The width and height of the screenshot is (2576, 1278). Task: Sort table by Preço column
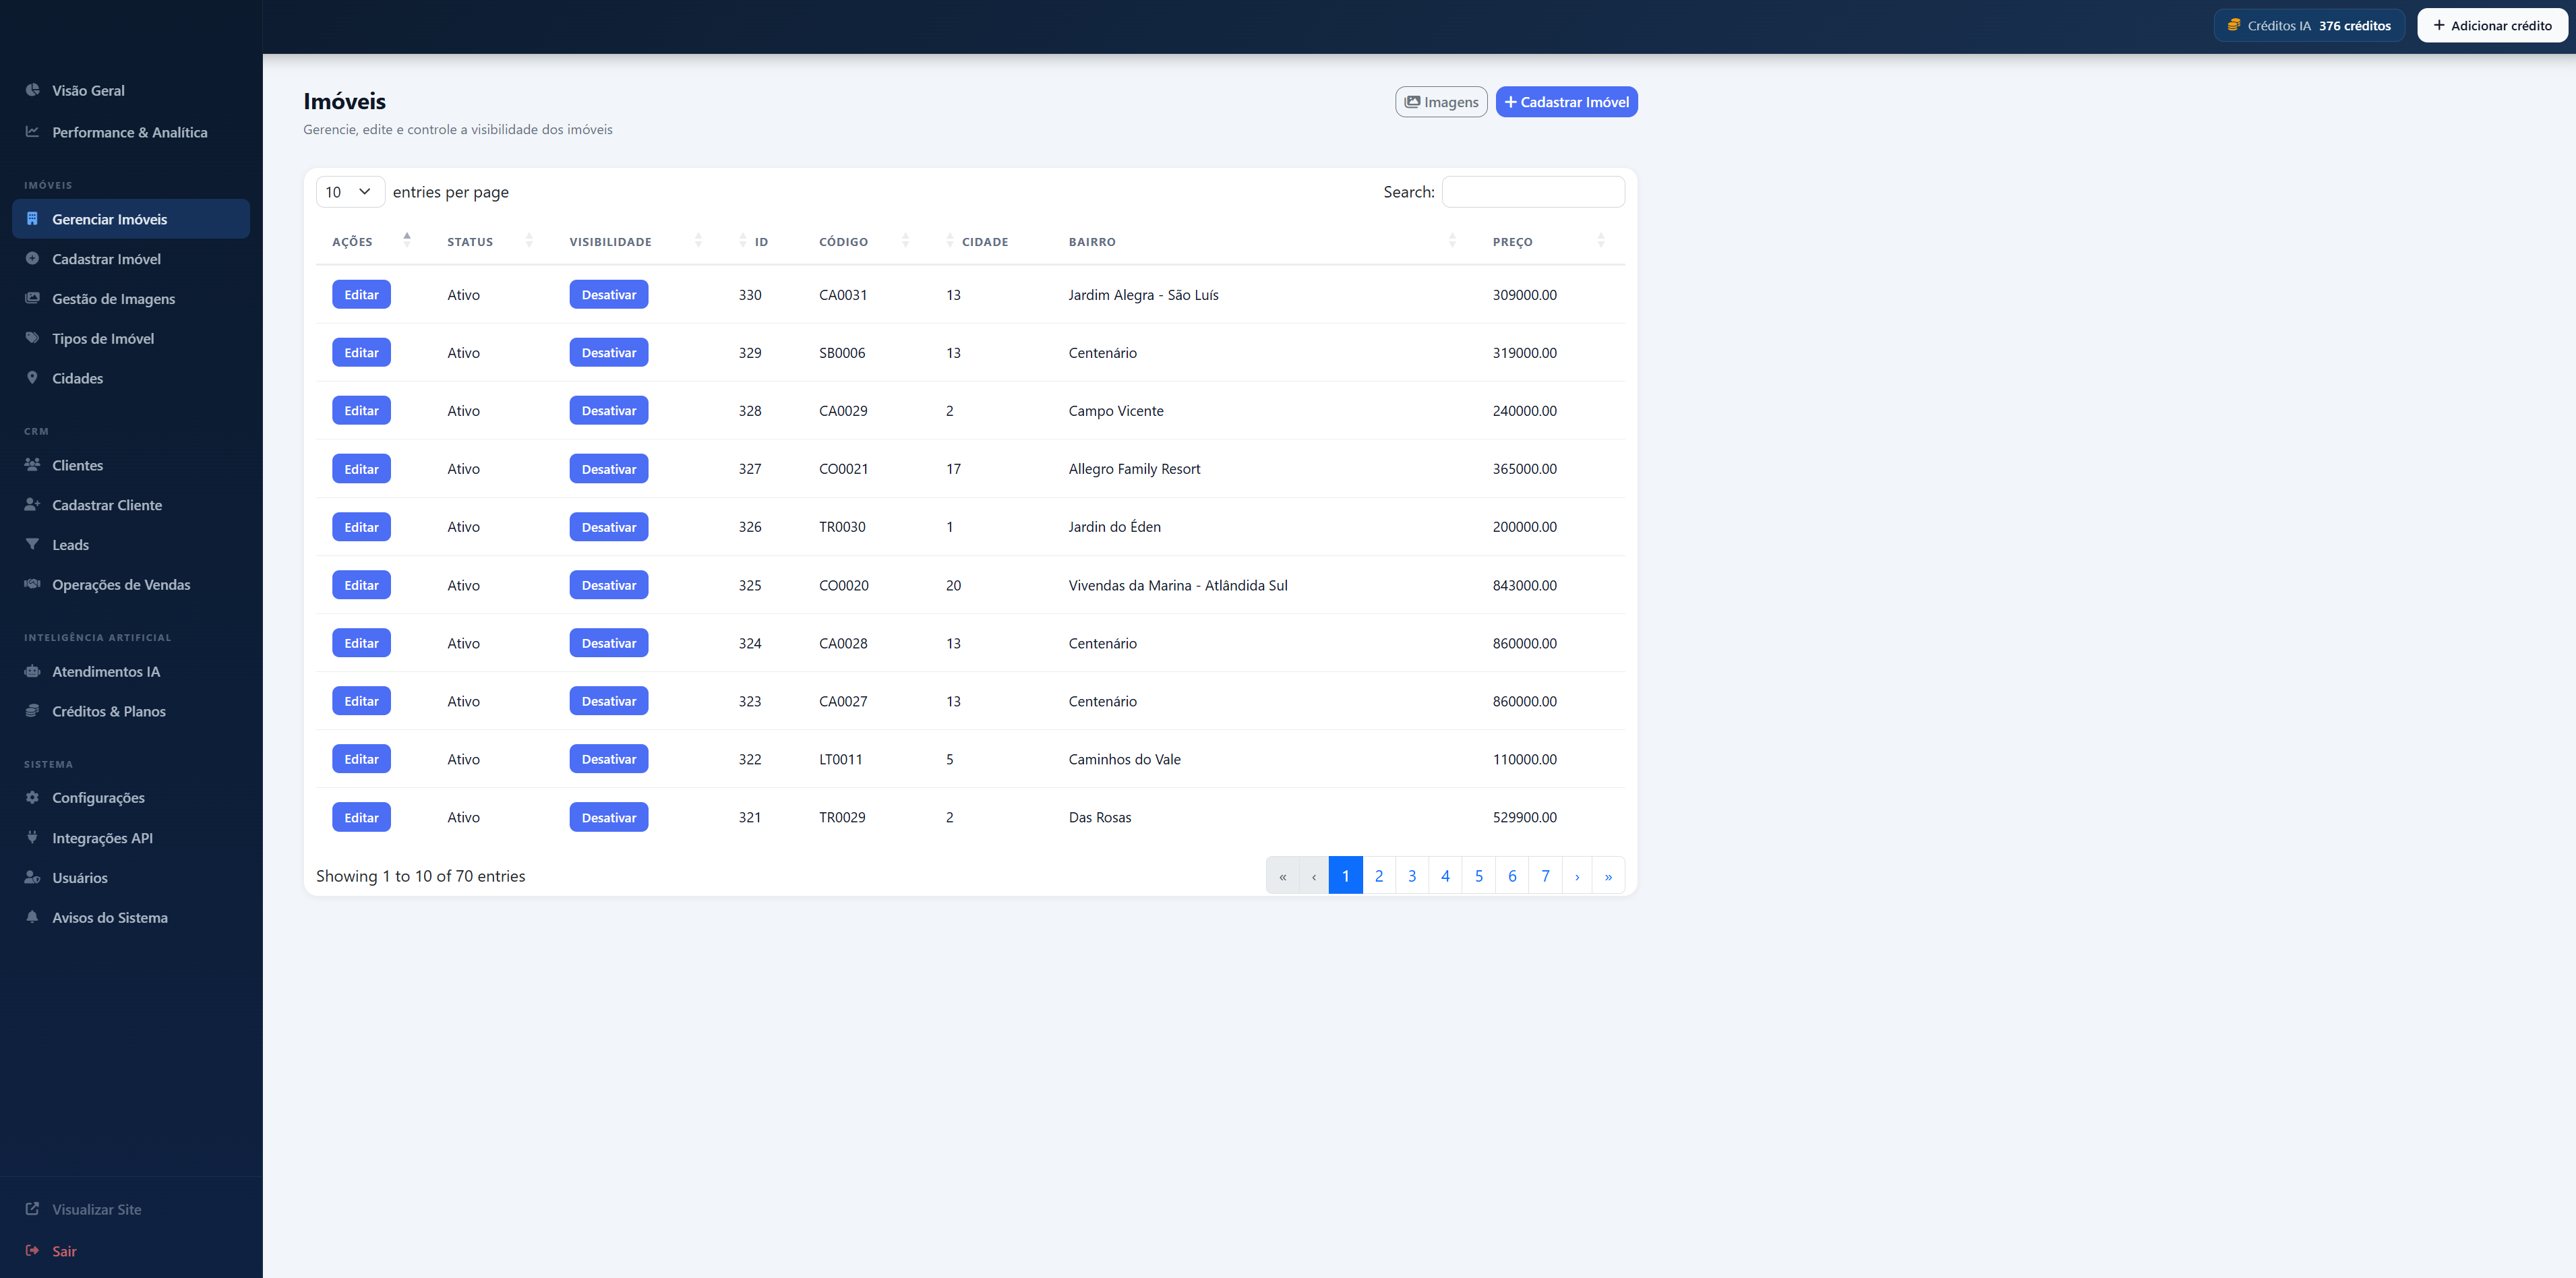tap(1512, 242)
